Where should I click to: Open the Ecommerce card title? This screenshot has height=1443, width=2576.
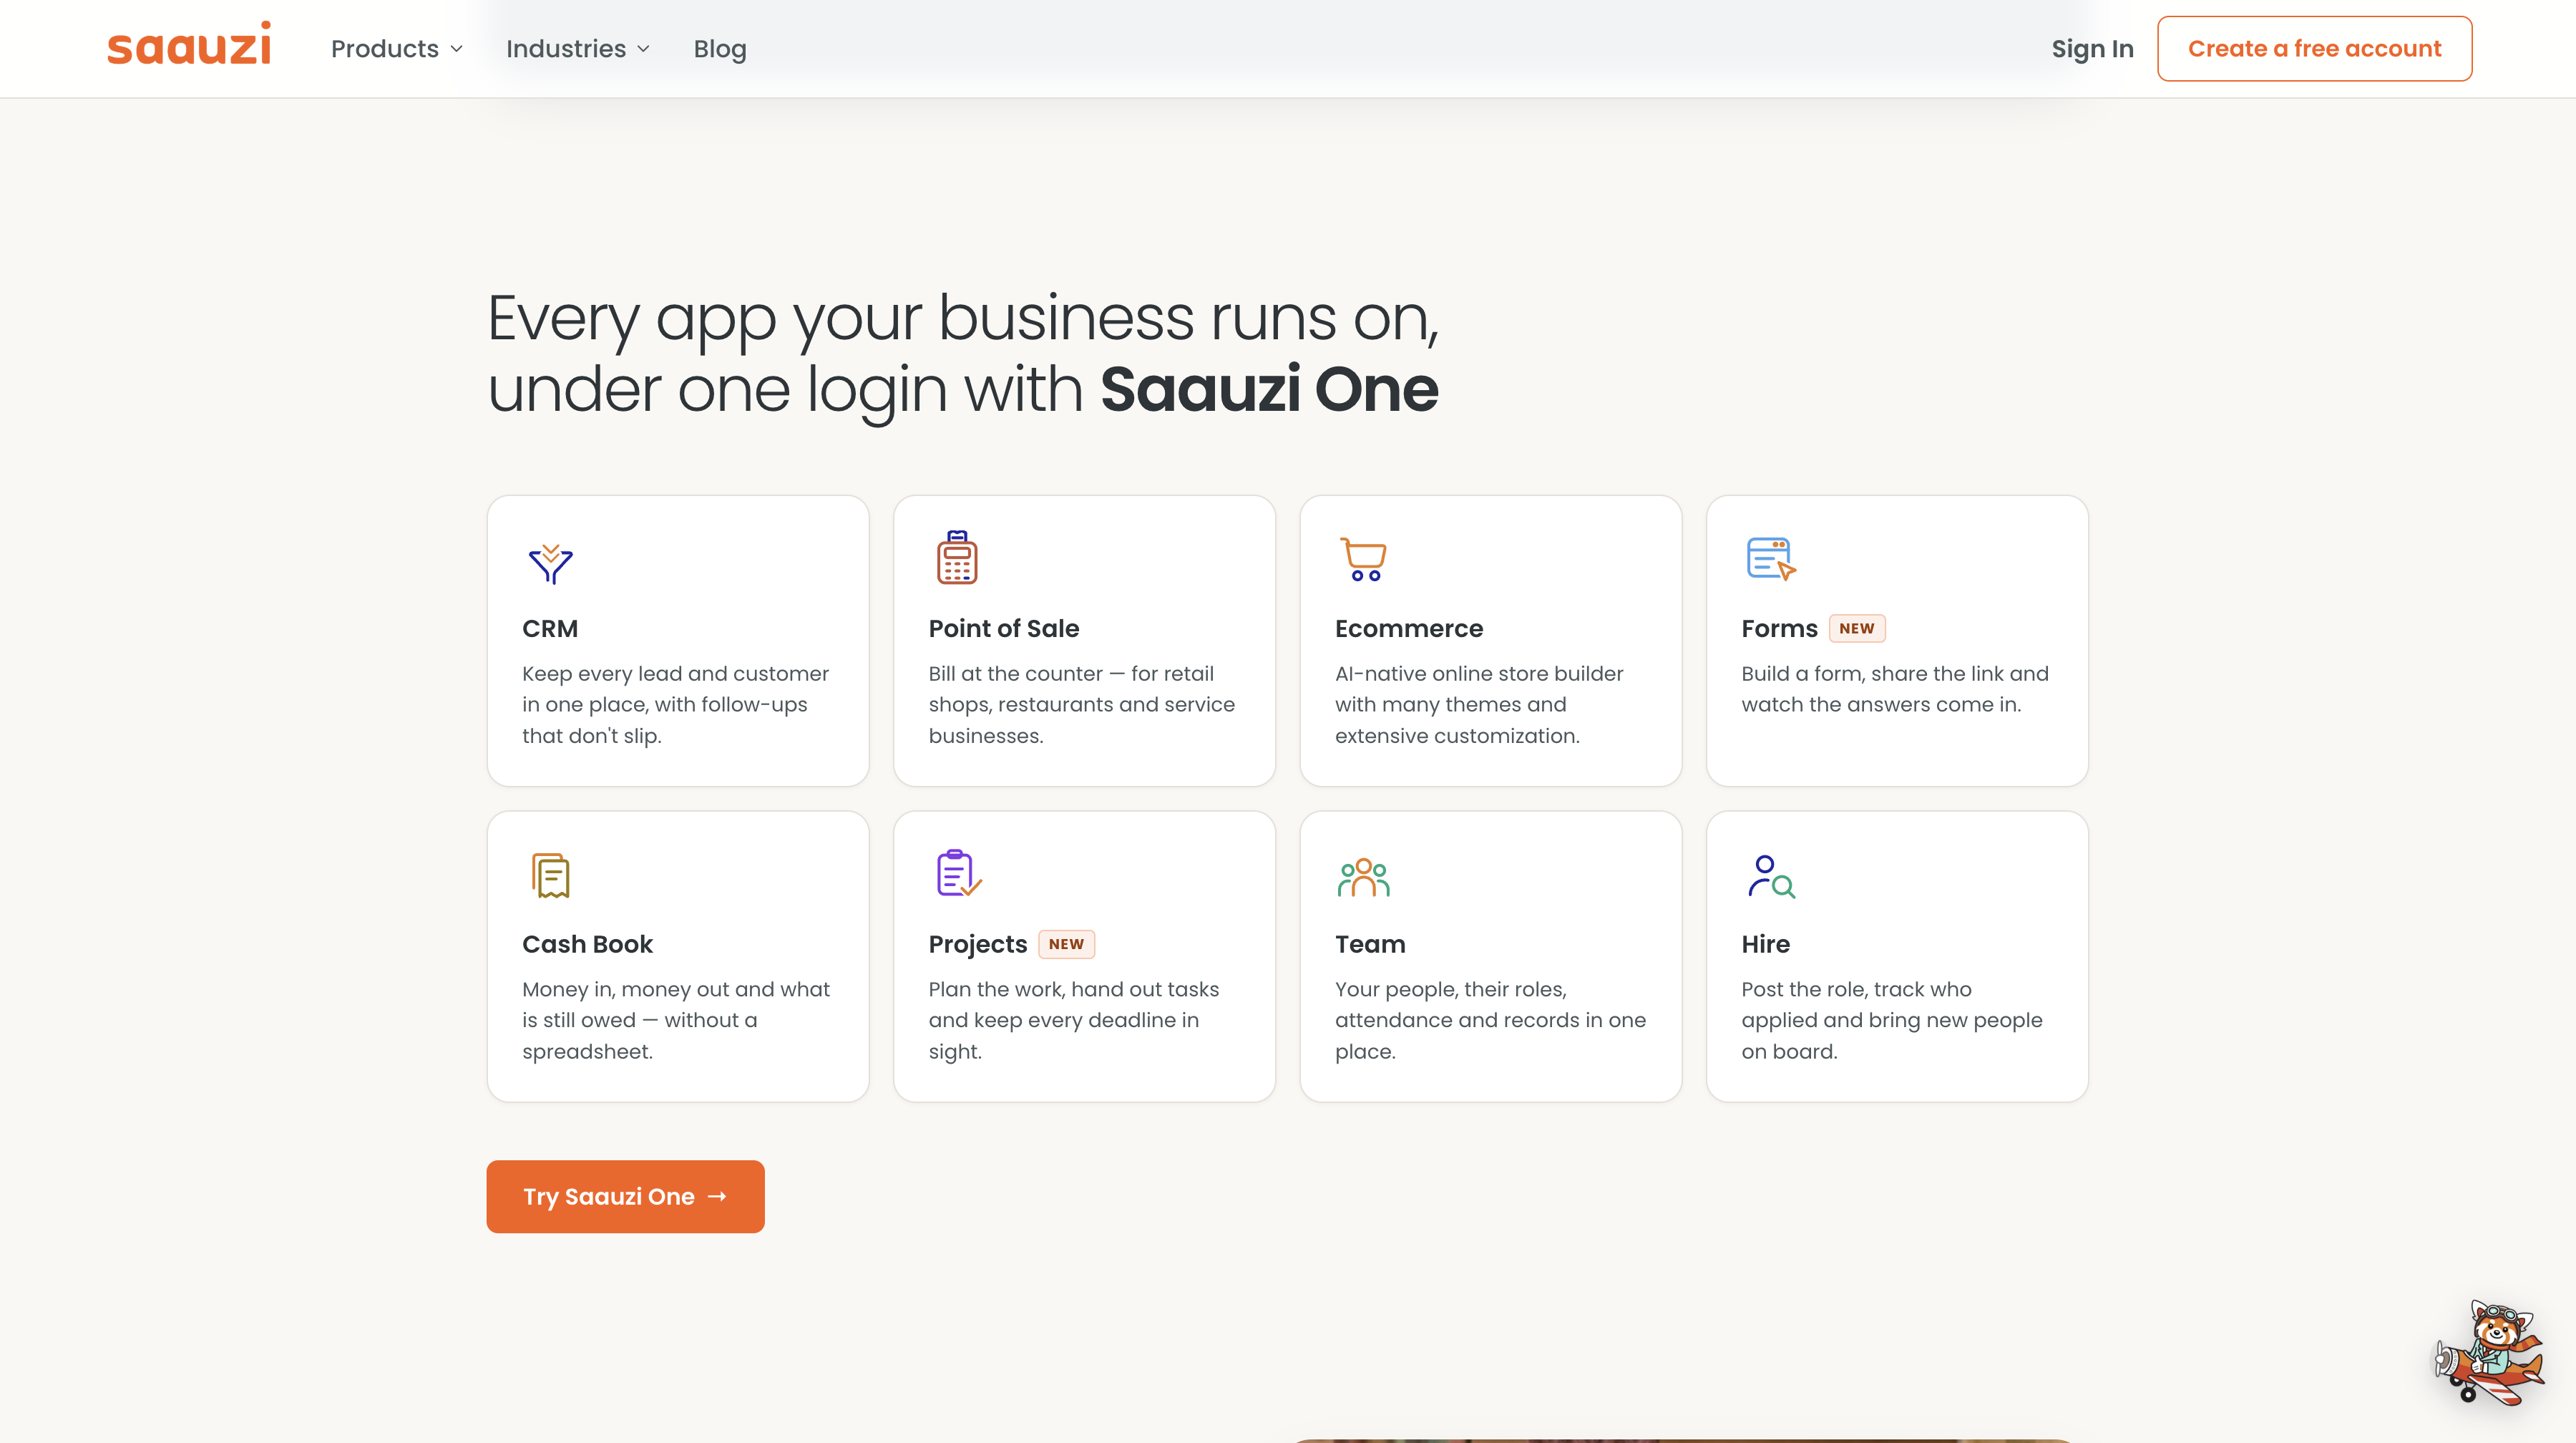click(1409, 628)
